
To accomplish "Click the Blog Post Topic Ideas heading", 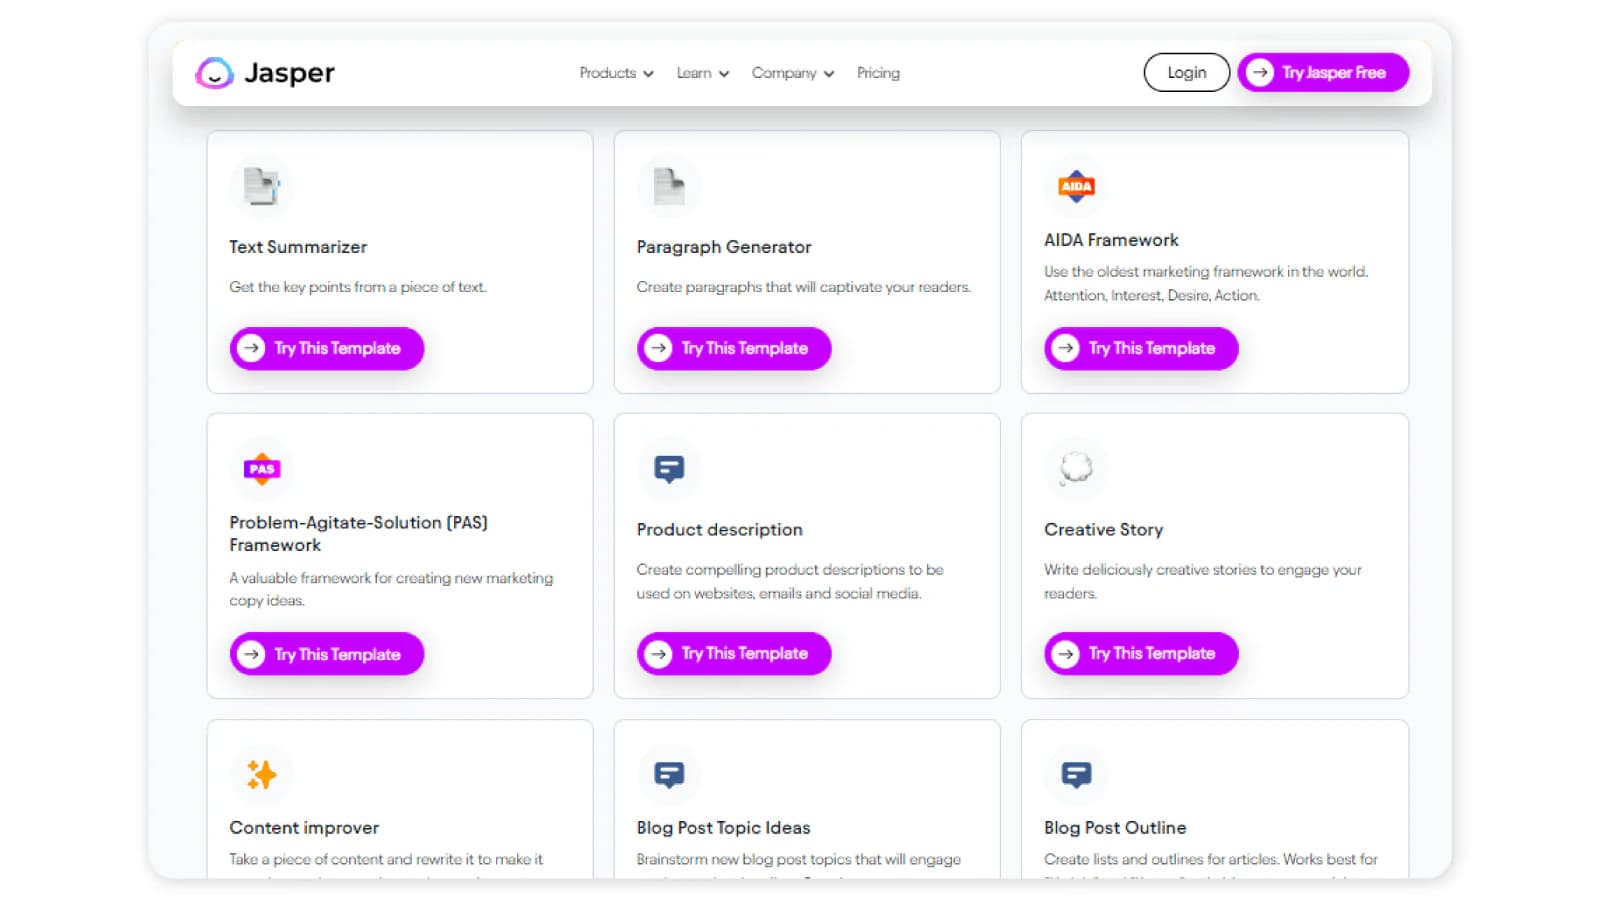I will pyautogui.click(x=723, y=828).
